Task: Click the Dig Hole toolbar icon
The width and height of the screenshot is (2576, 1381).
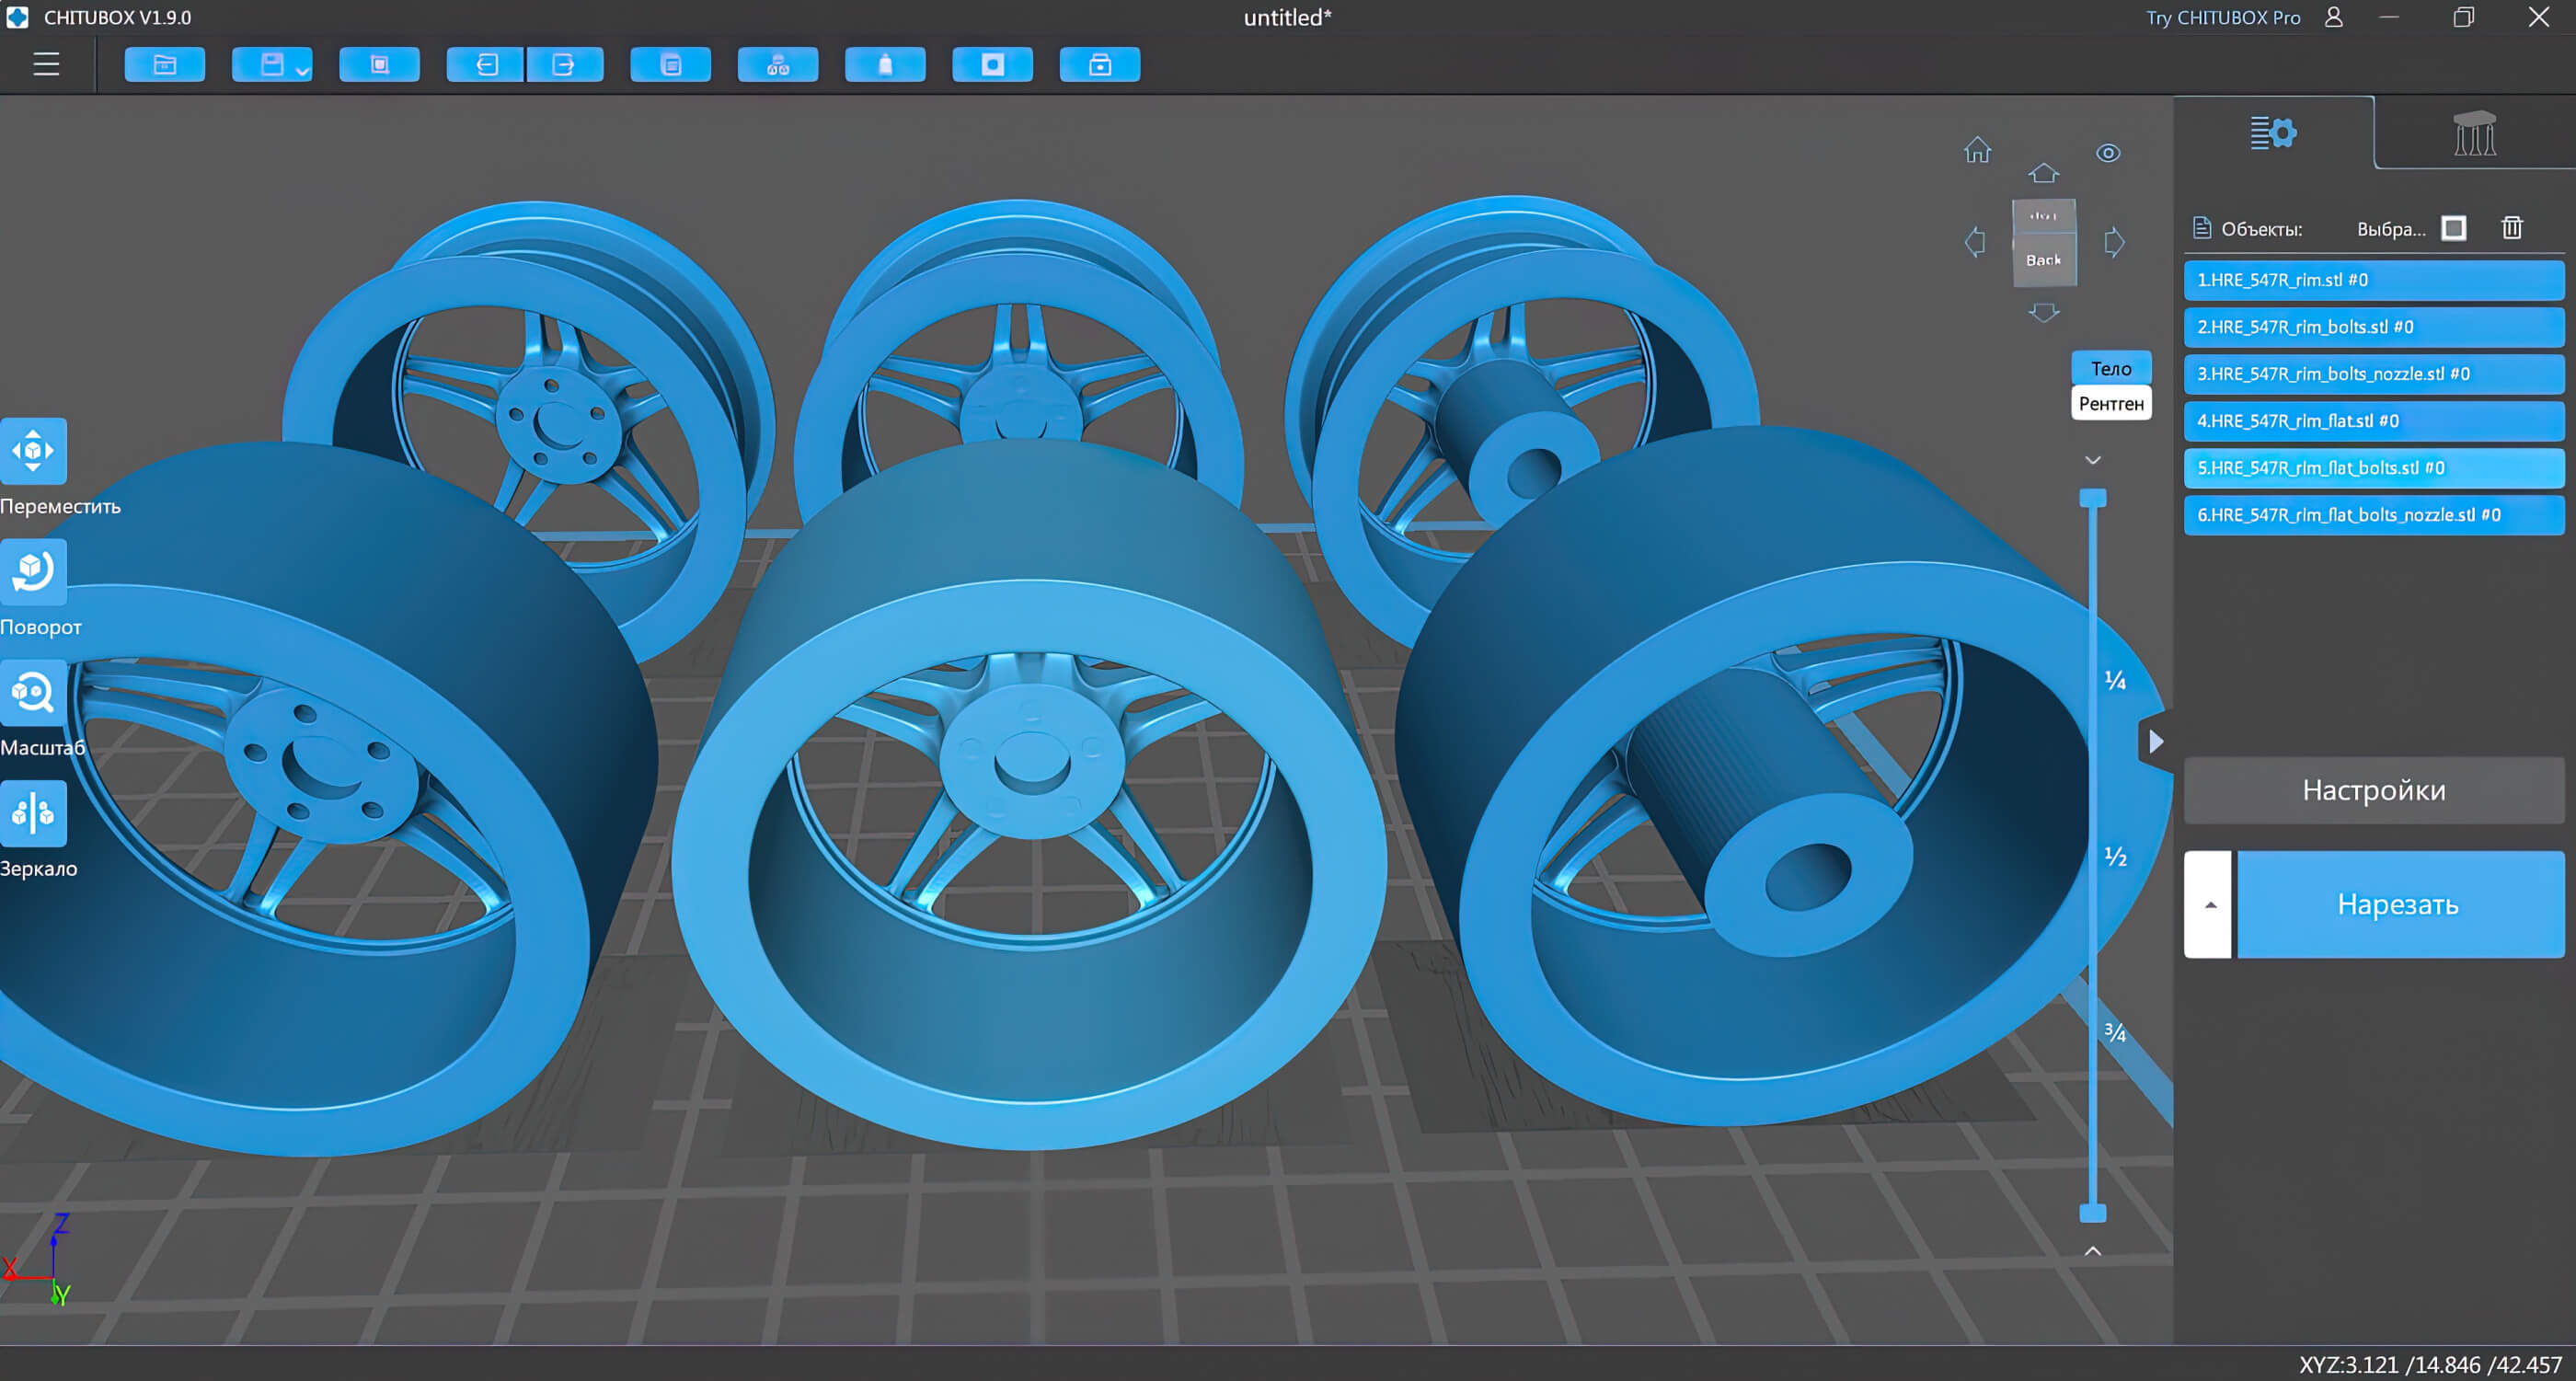Action: coord(992,65)
